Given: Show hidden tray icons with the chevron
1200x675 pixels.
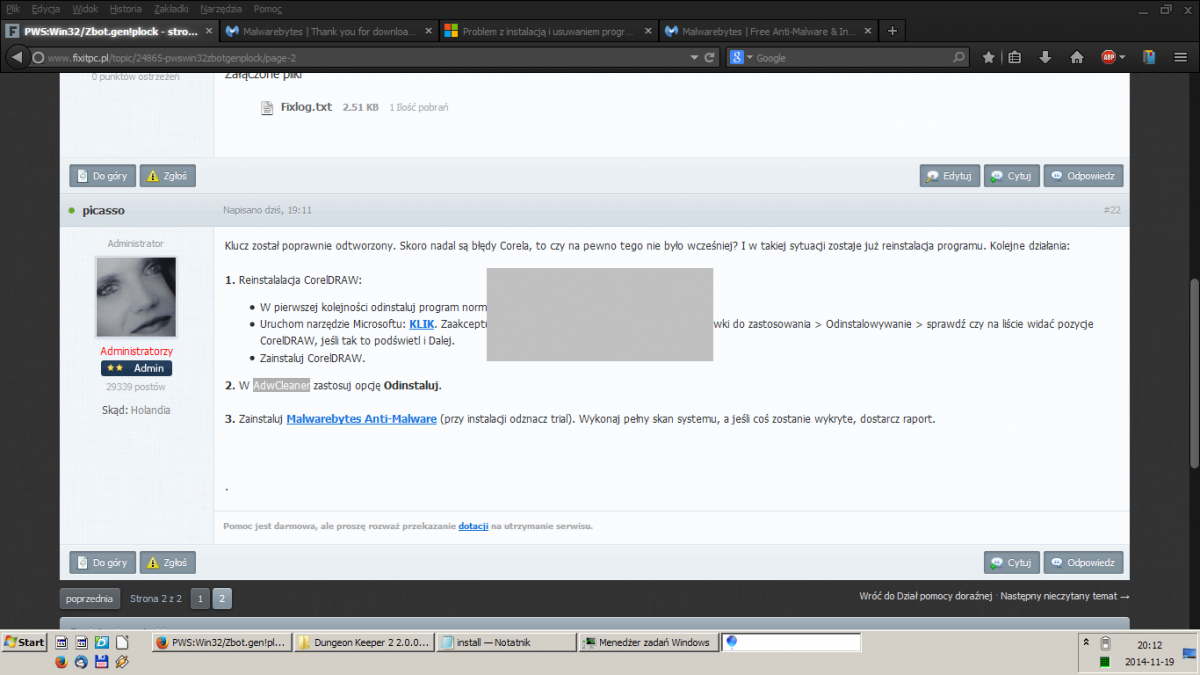Looking at the screenshot, I should click(1087, 641).
